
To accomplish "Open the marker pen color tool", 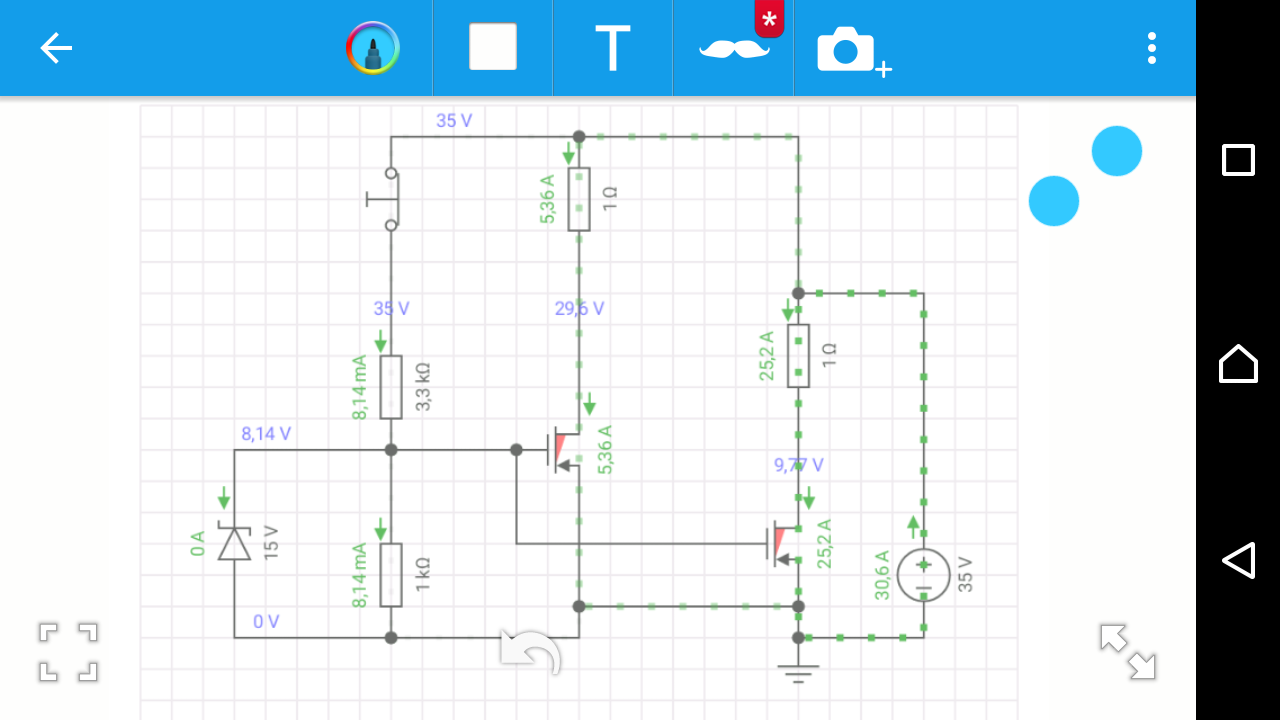I will coord(373,48).
